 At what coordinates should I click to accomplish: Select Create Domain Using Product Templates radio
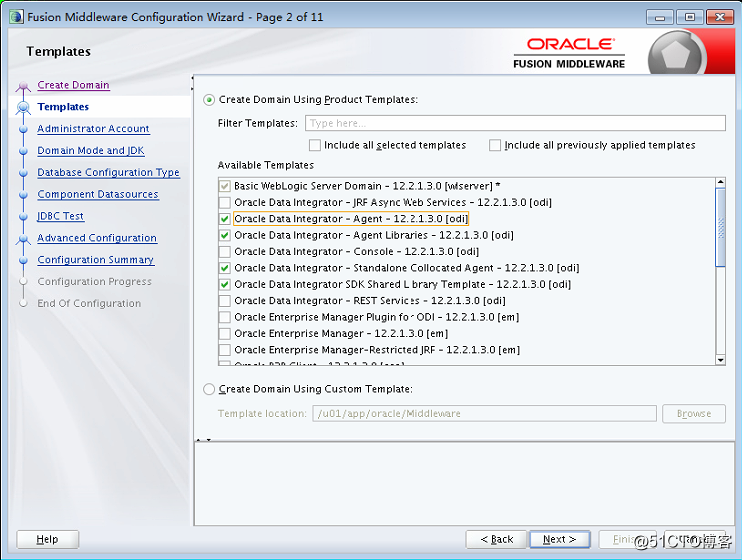pos(209,100)
